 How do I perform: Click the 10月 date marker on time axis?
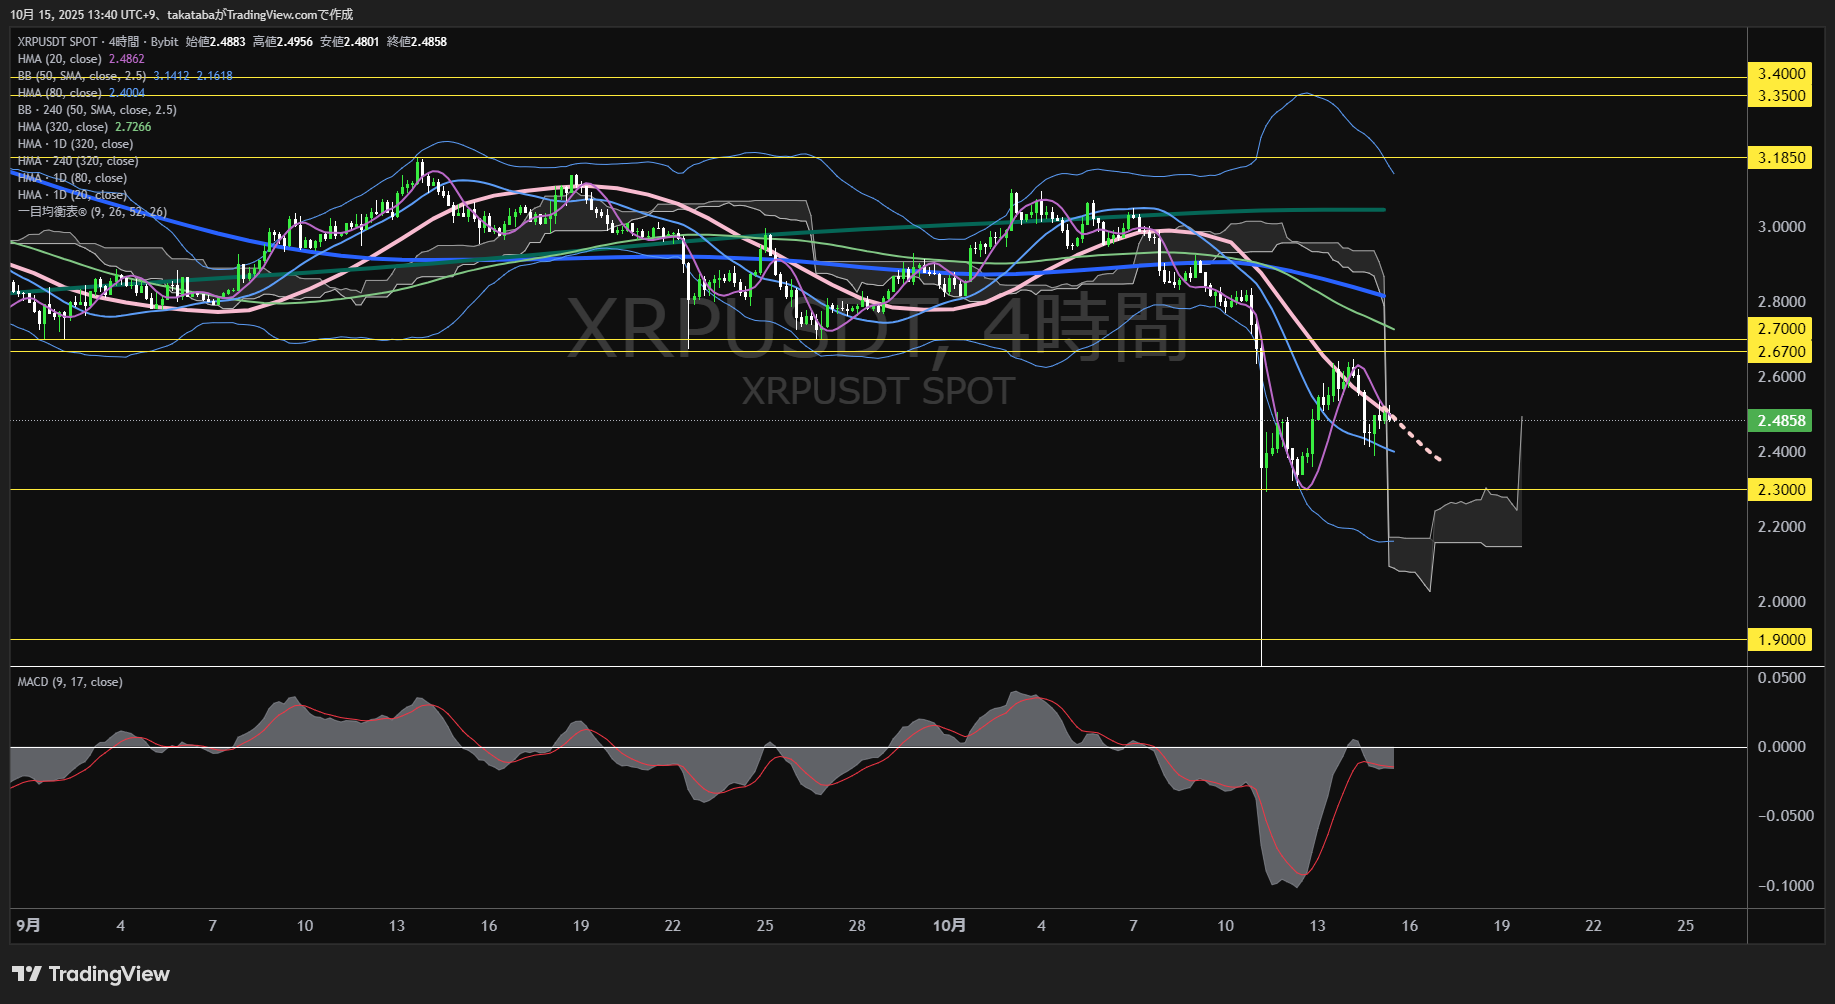(948, 926)
